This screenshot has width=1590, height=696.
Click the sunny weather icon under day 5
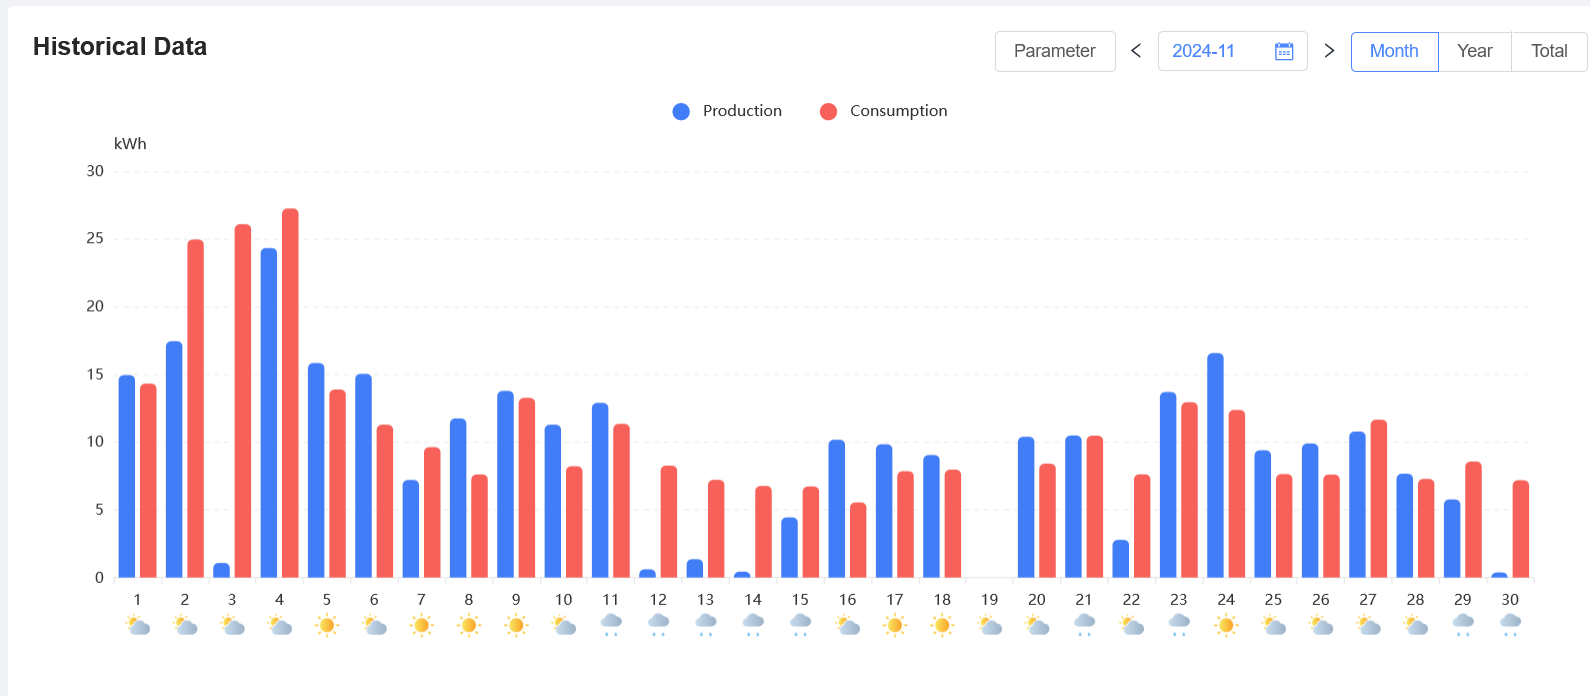click(326, 626)
